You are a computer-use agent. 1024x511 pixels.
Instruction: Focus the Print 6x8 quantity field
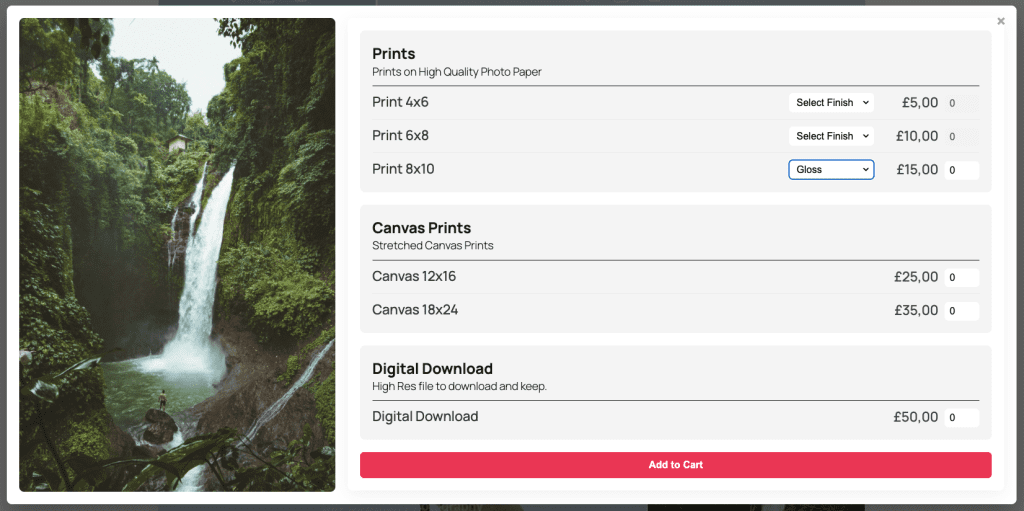pyautogui.click(x=961, y=136)
